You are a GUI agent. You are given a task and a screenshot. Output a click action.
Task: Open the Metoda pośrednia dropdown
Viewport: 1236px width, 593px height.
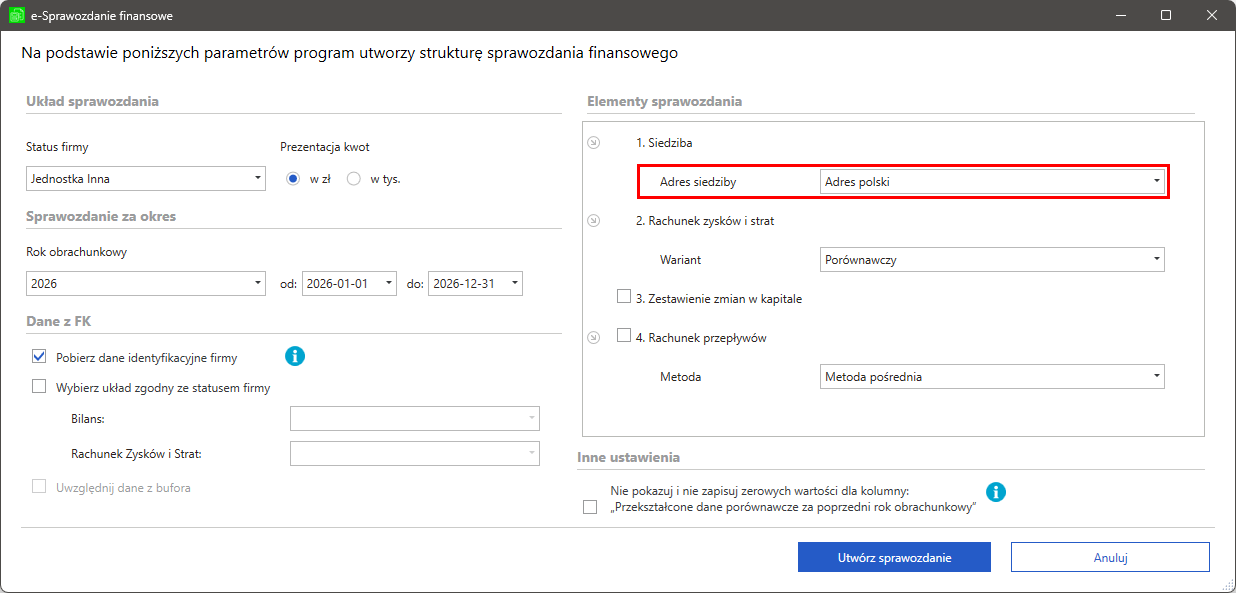coord(992,376)
